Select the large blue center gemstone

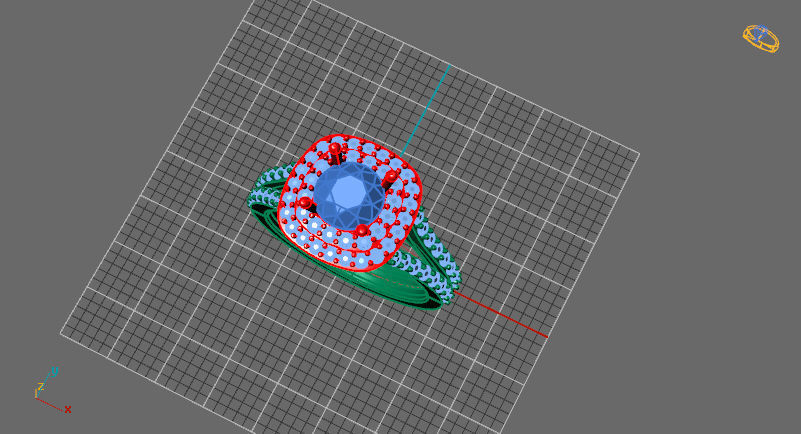(x=349, y=196)
